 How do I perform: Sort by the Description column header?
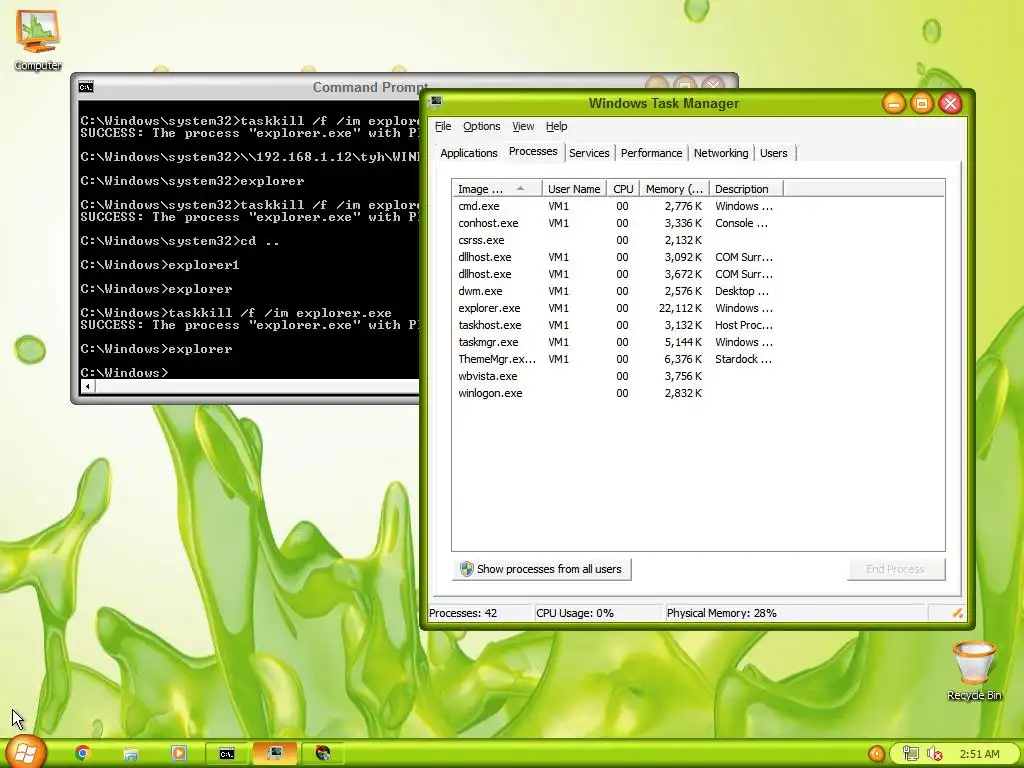tap(746, 189)
